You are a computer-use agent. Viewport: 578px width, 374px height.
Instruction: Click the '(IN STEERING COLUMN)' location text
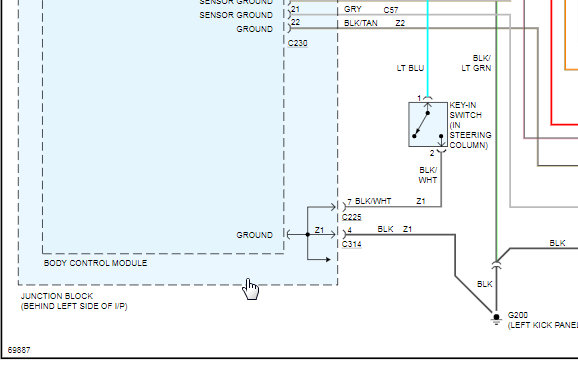[470, 135]
